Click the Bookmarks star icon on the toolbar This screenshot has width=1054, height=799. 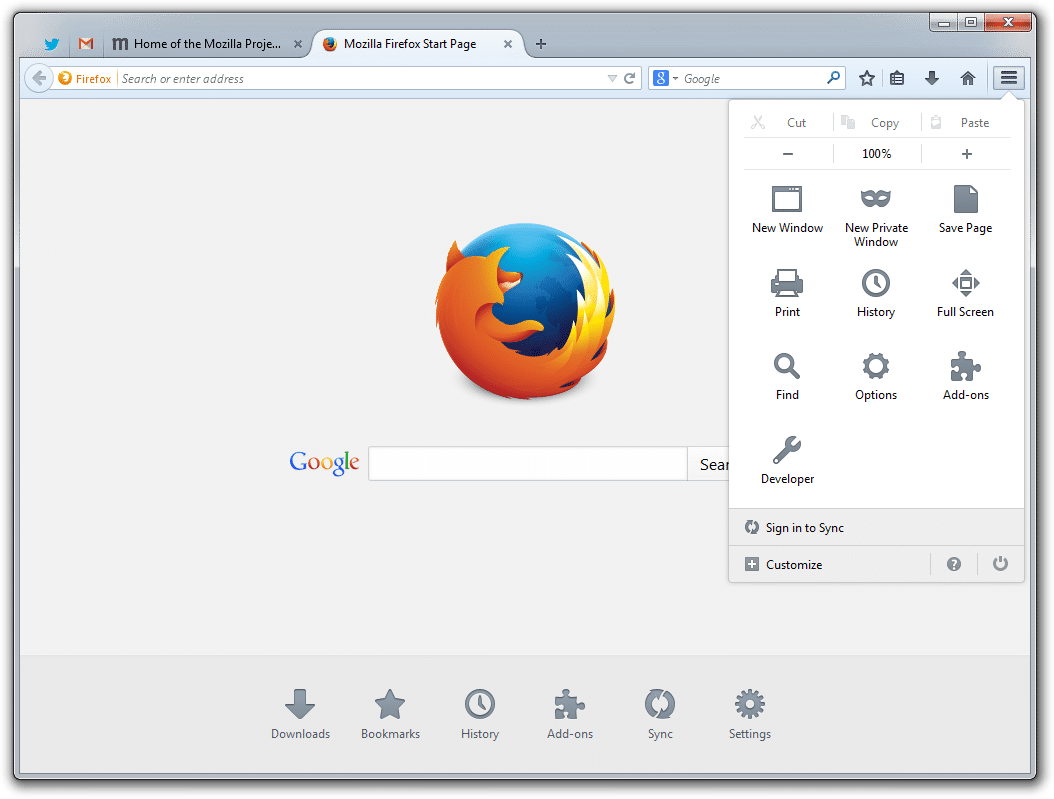866,78
